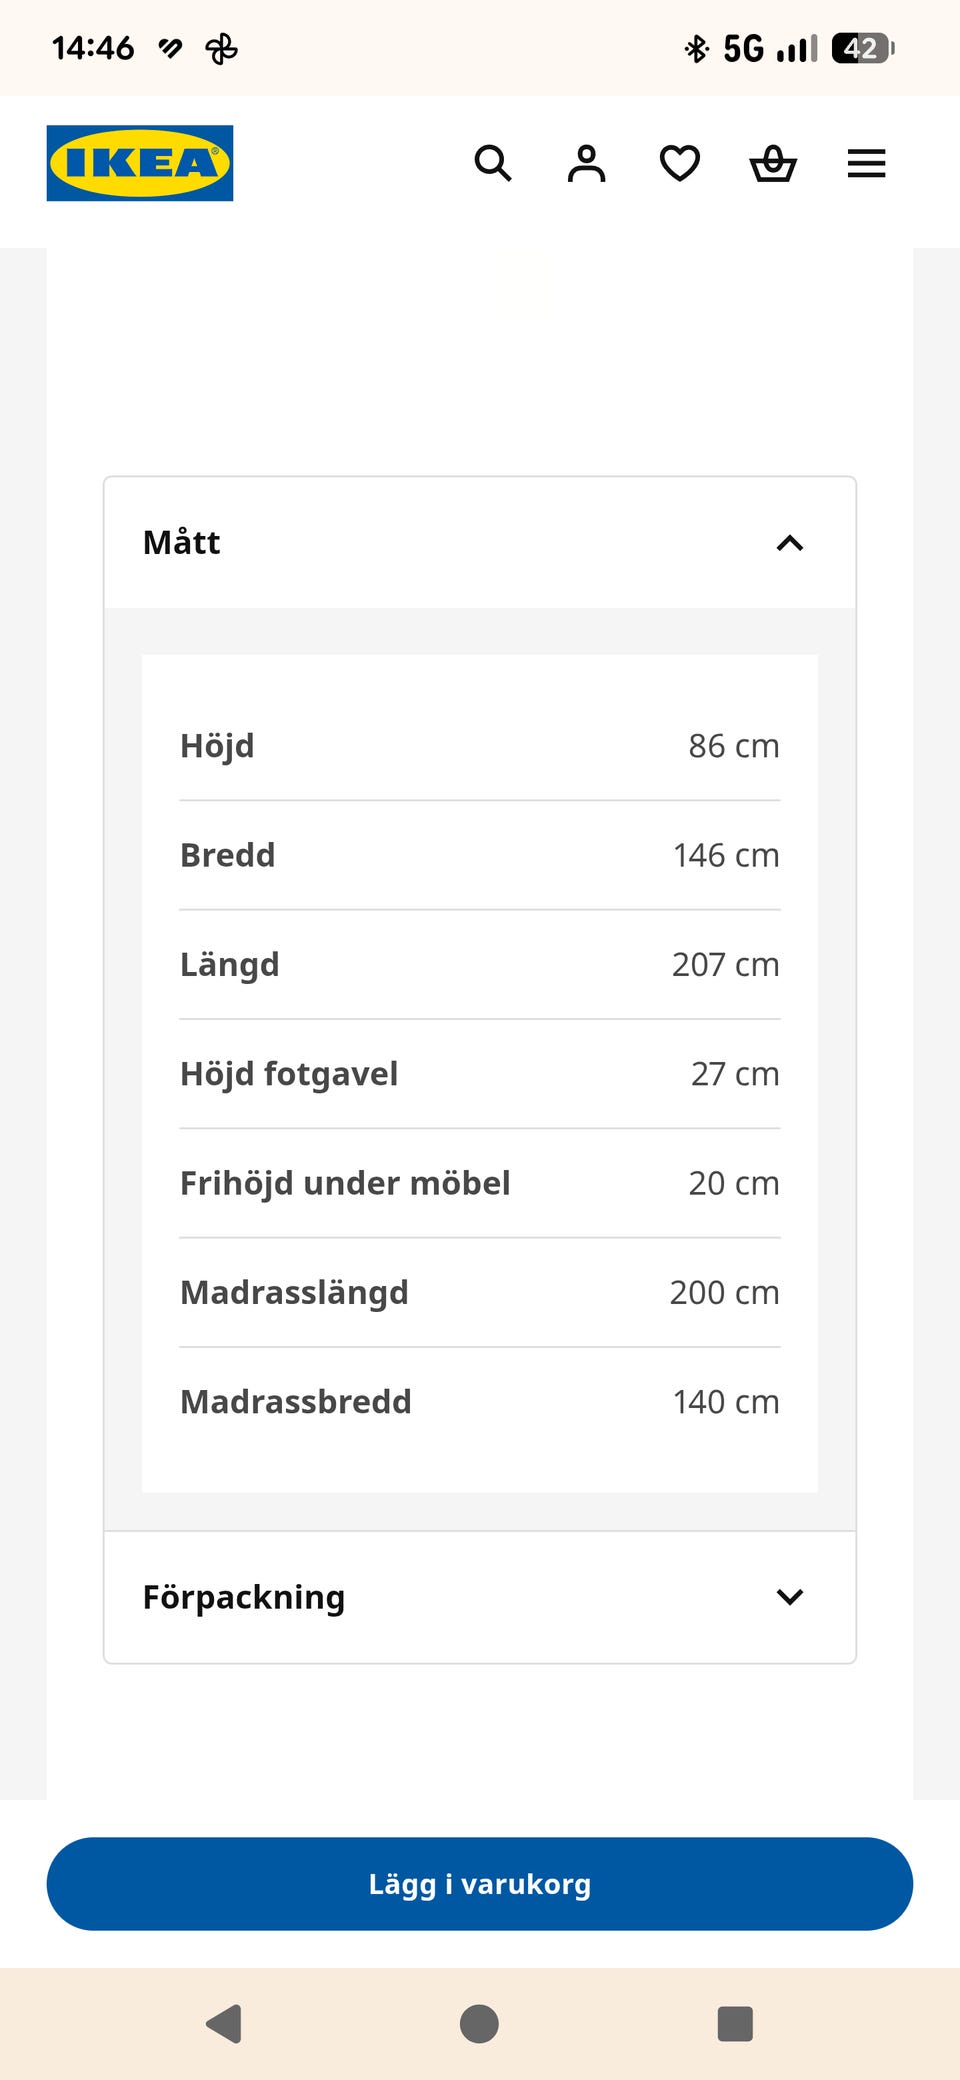Open the shopping basket icon

(773, 163)
